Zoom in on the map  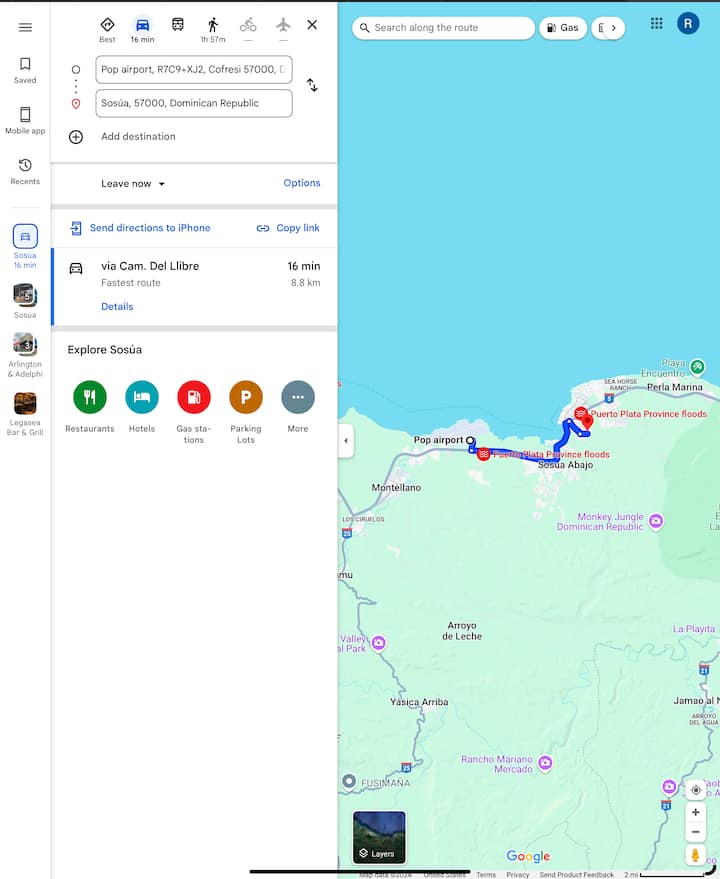point(695,812)
